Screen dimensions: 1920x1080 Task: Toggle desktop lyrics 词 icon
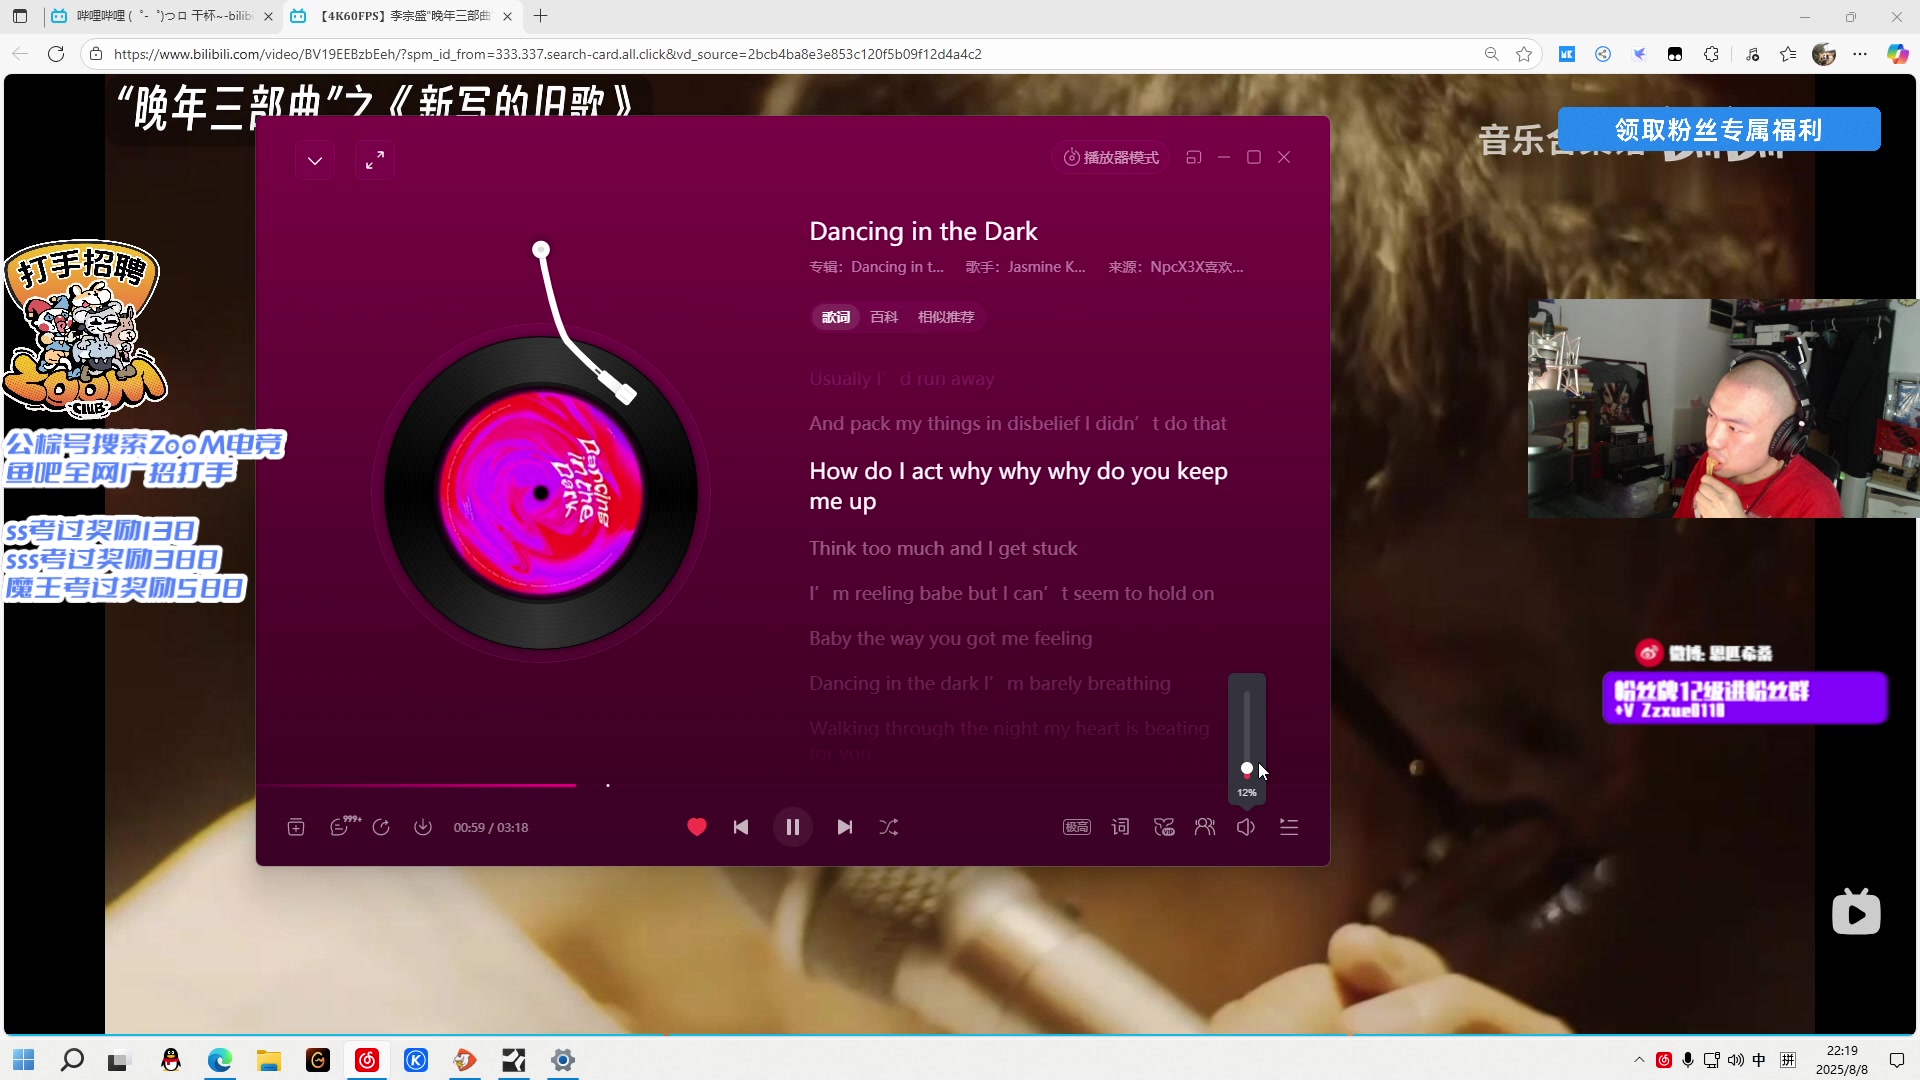1121,828
